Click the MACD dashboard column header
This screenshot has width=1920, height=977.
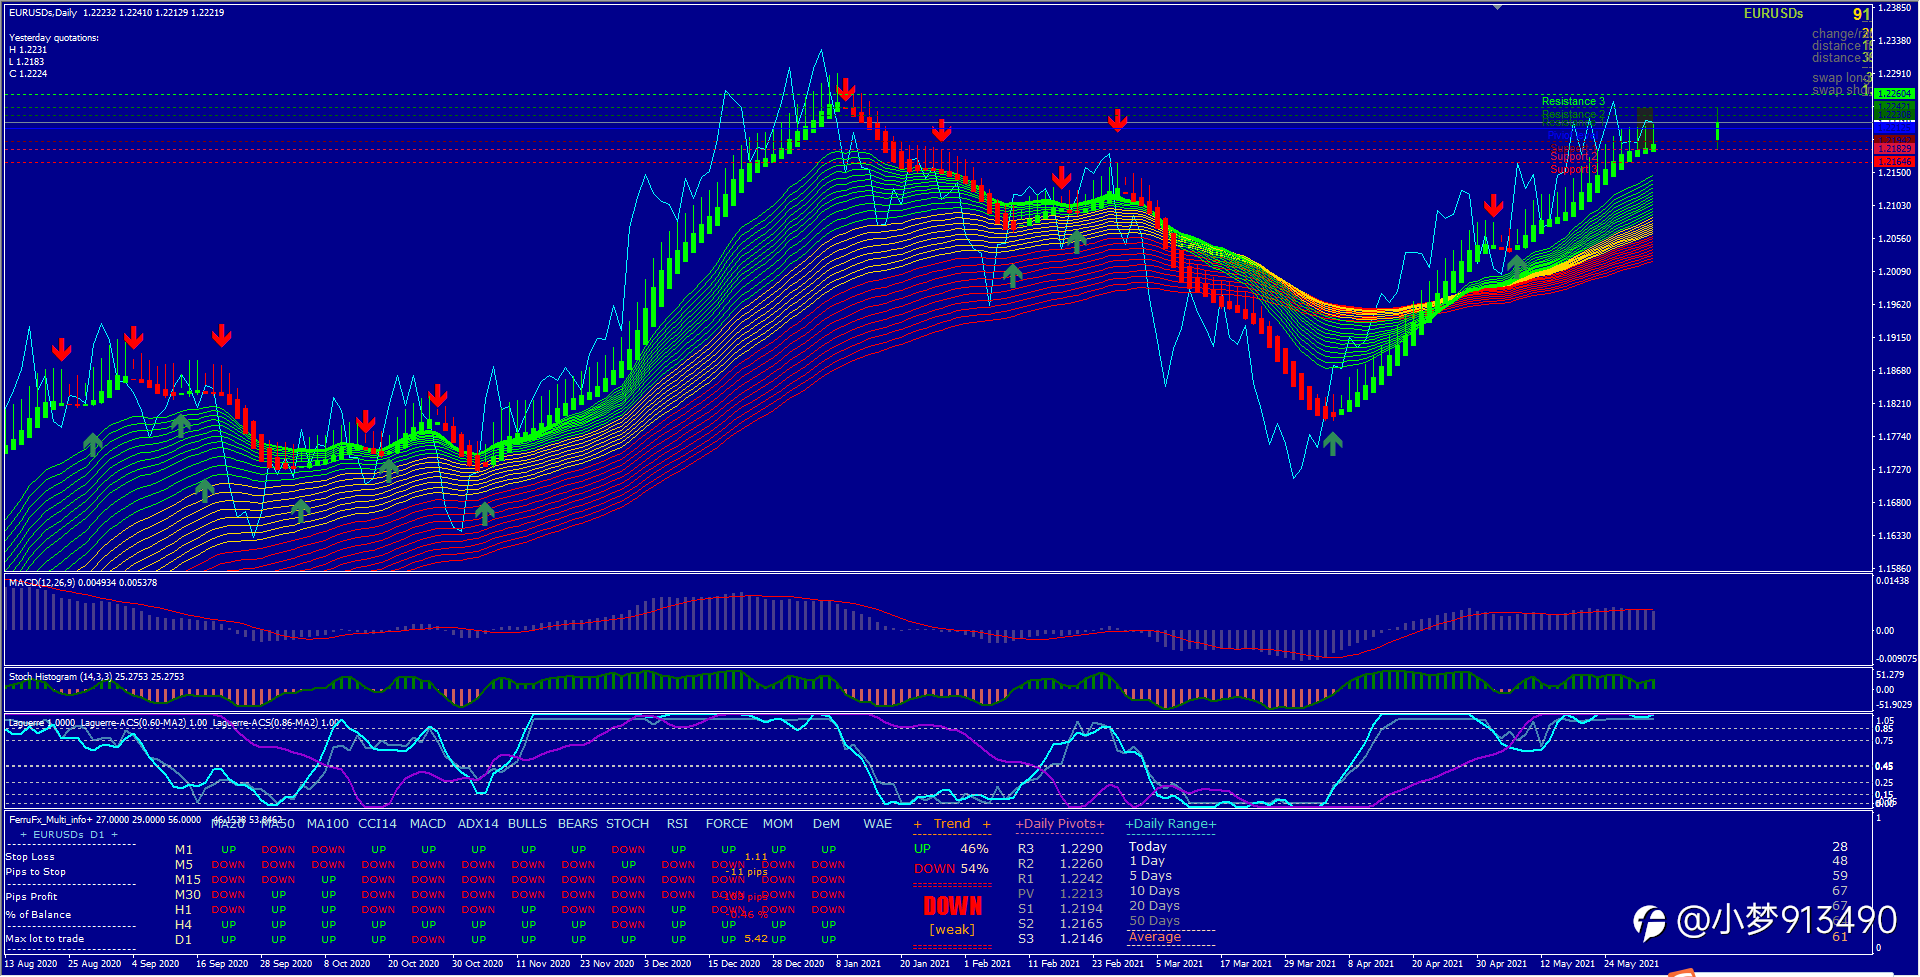pos(428,824)
